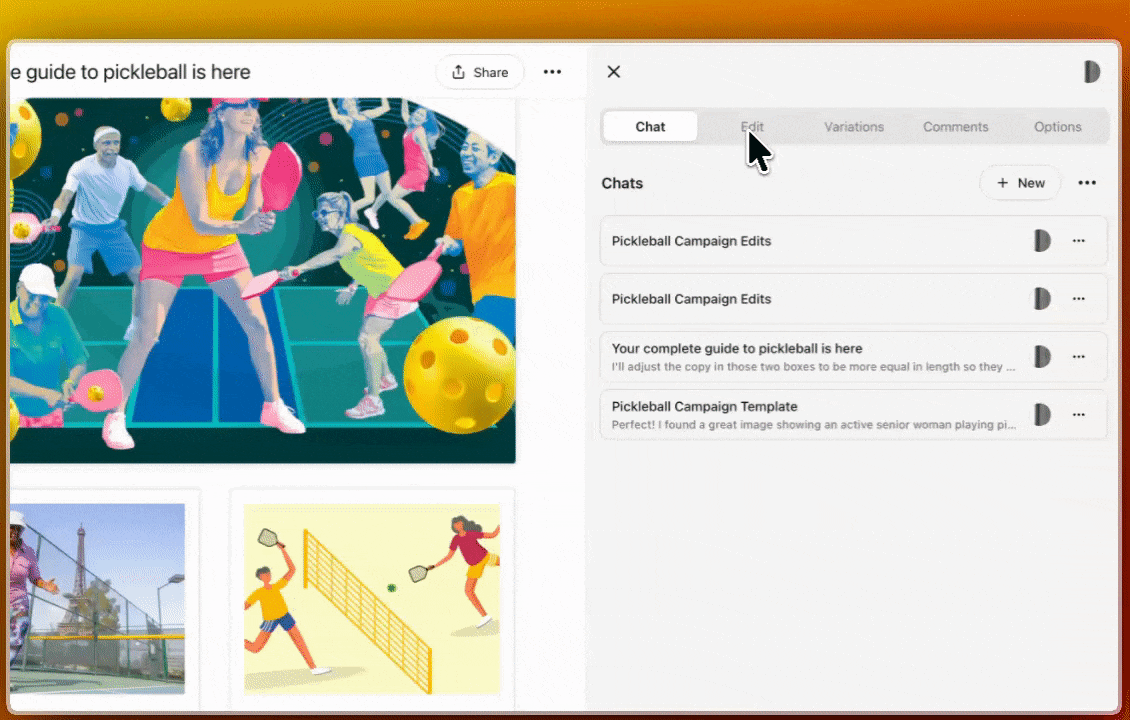Click the assistant icon on Your complete guide chat

pos(1041,357)
